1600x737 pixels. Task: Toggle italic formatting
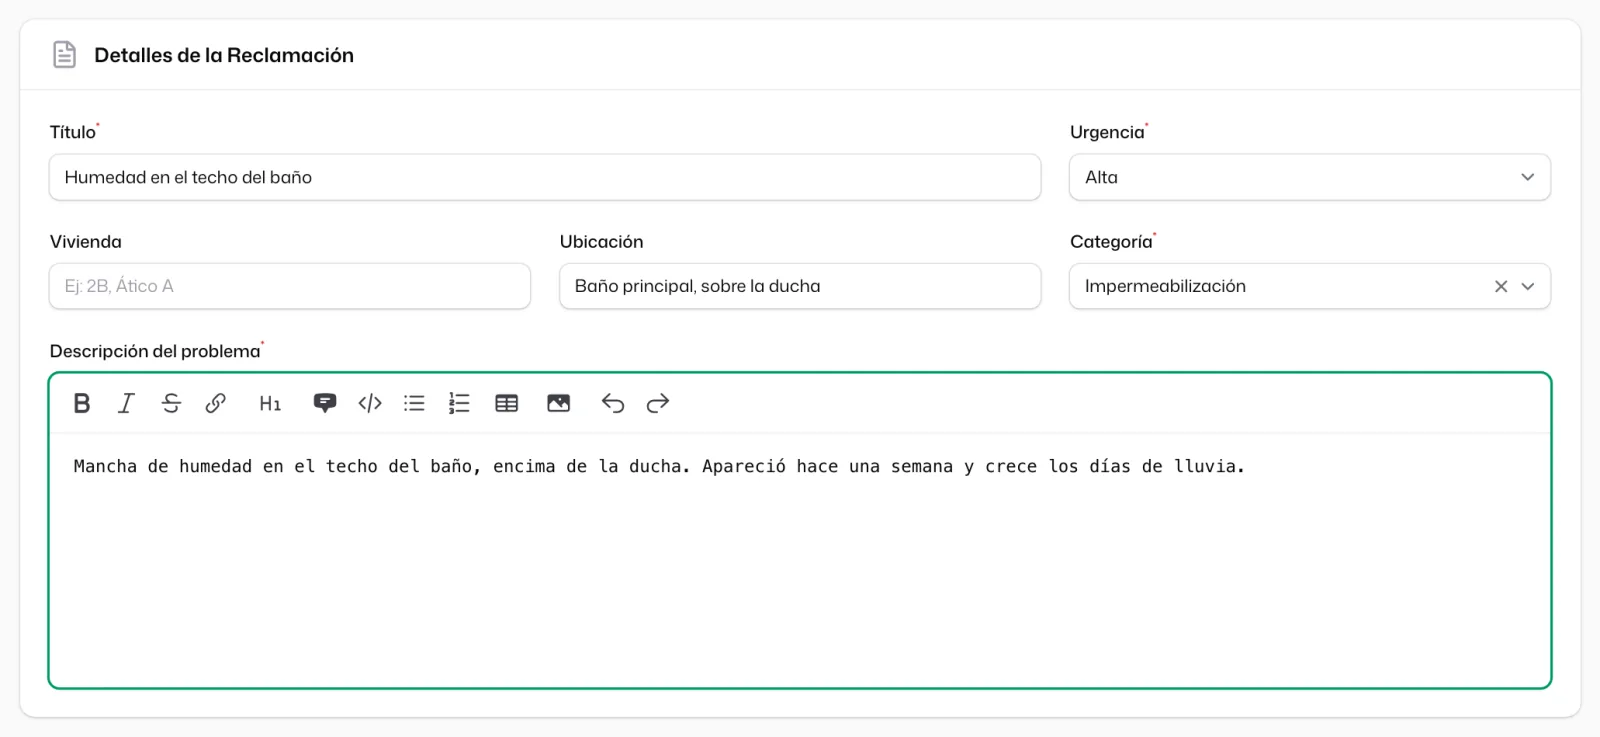pos(126,403)
